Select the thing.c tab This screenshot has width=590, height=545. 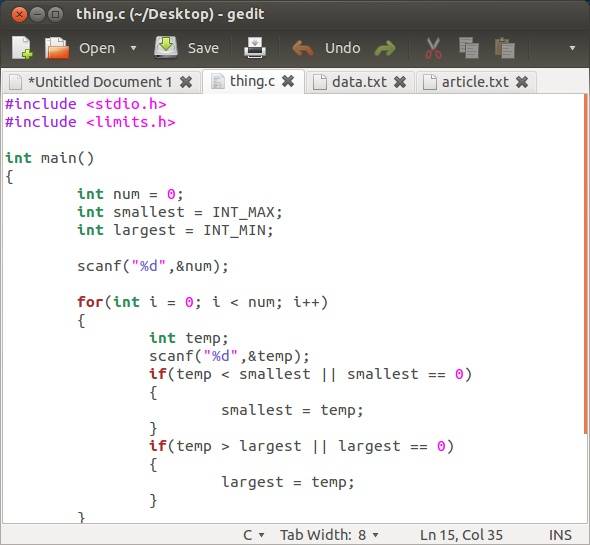252,81
